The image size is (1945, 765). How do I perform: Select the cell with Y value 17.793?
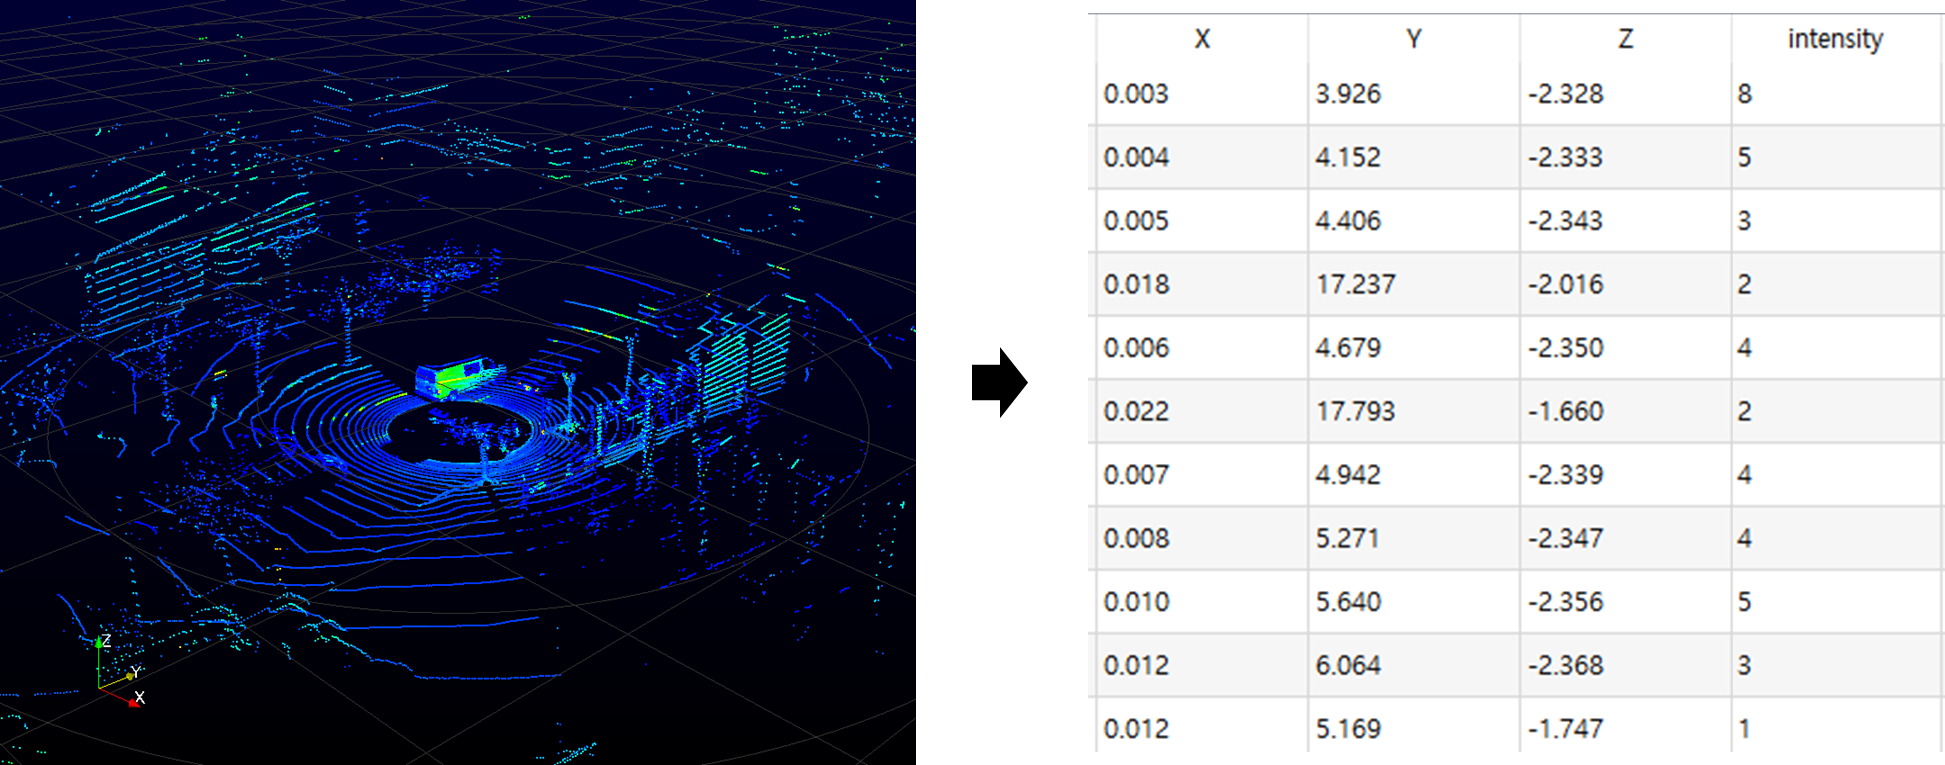coord(1355,412)
